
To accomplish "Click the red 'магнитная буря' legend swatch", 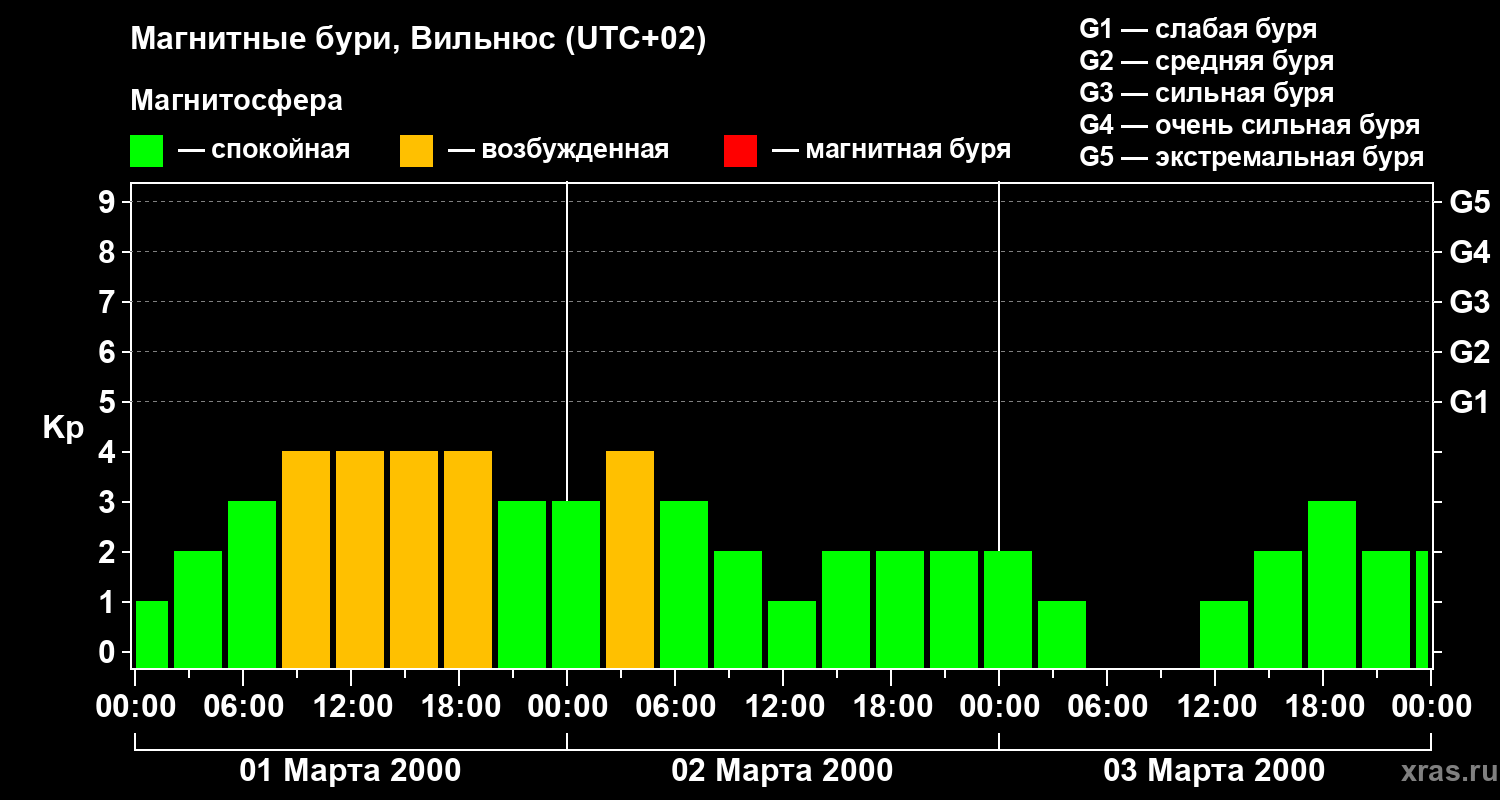I will [x=740, y=151].
